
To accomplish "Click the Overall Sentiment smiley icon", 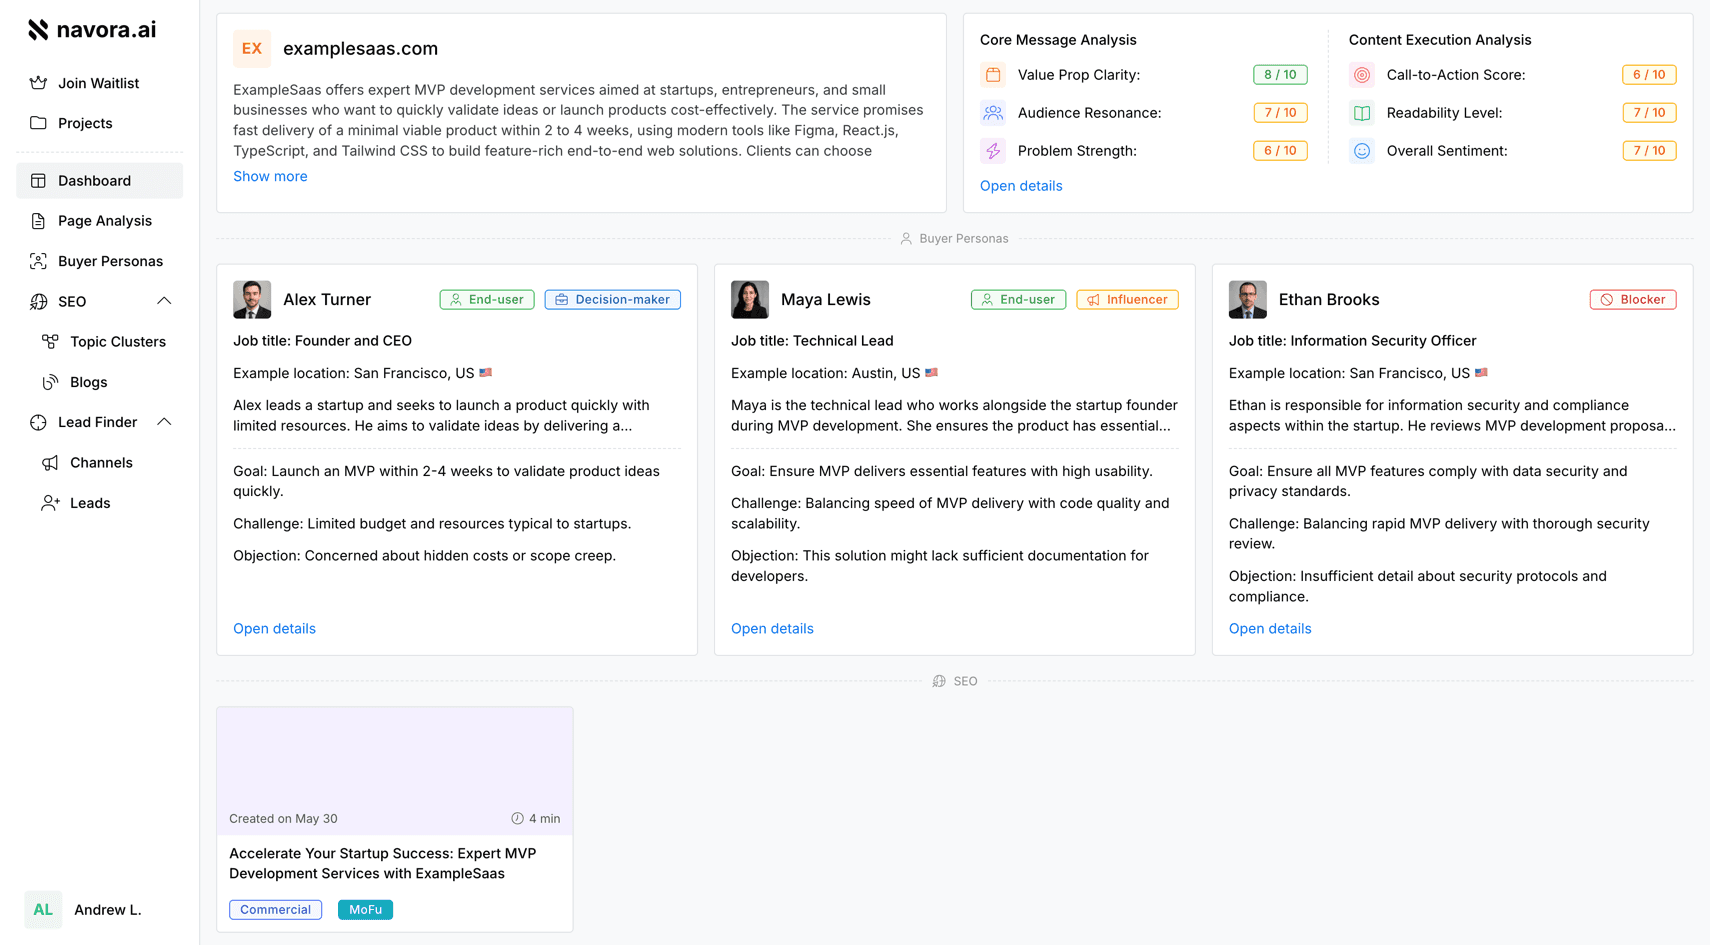I will click(x=1361, y=150).
